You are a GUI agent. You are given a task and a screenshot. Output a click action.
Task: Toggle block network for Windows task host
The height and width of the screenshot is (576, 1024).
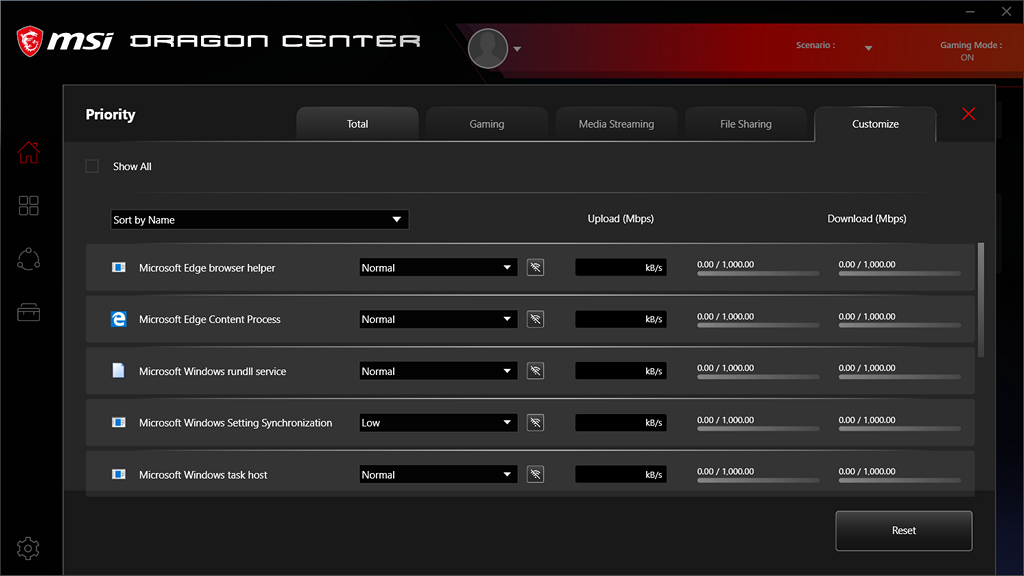536,475
